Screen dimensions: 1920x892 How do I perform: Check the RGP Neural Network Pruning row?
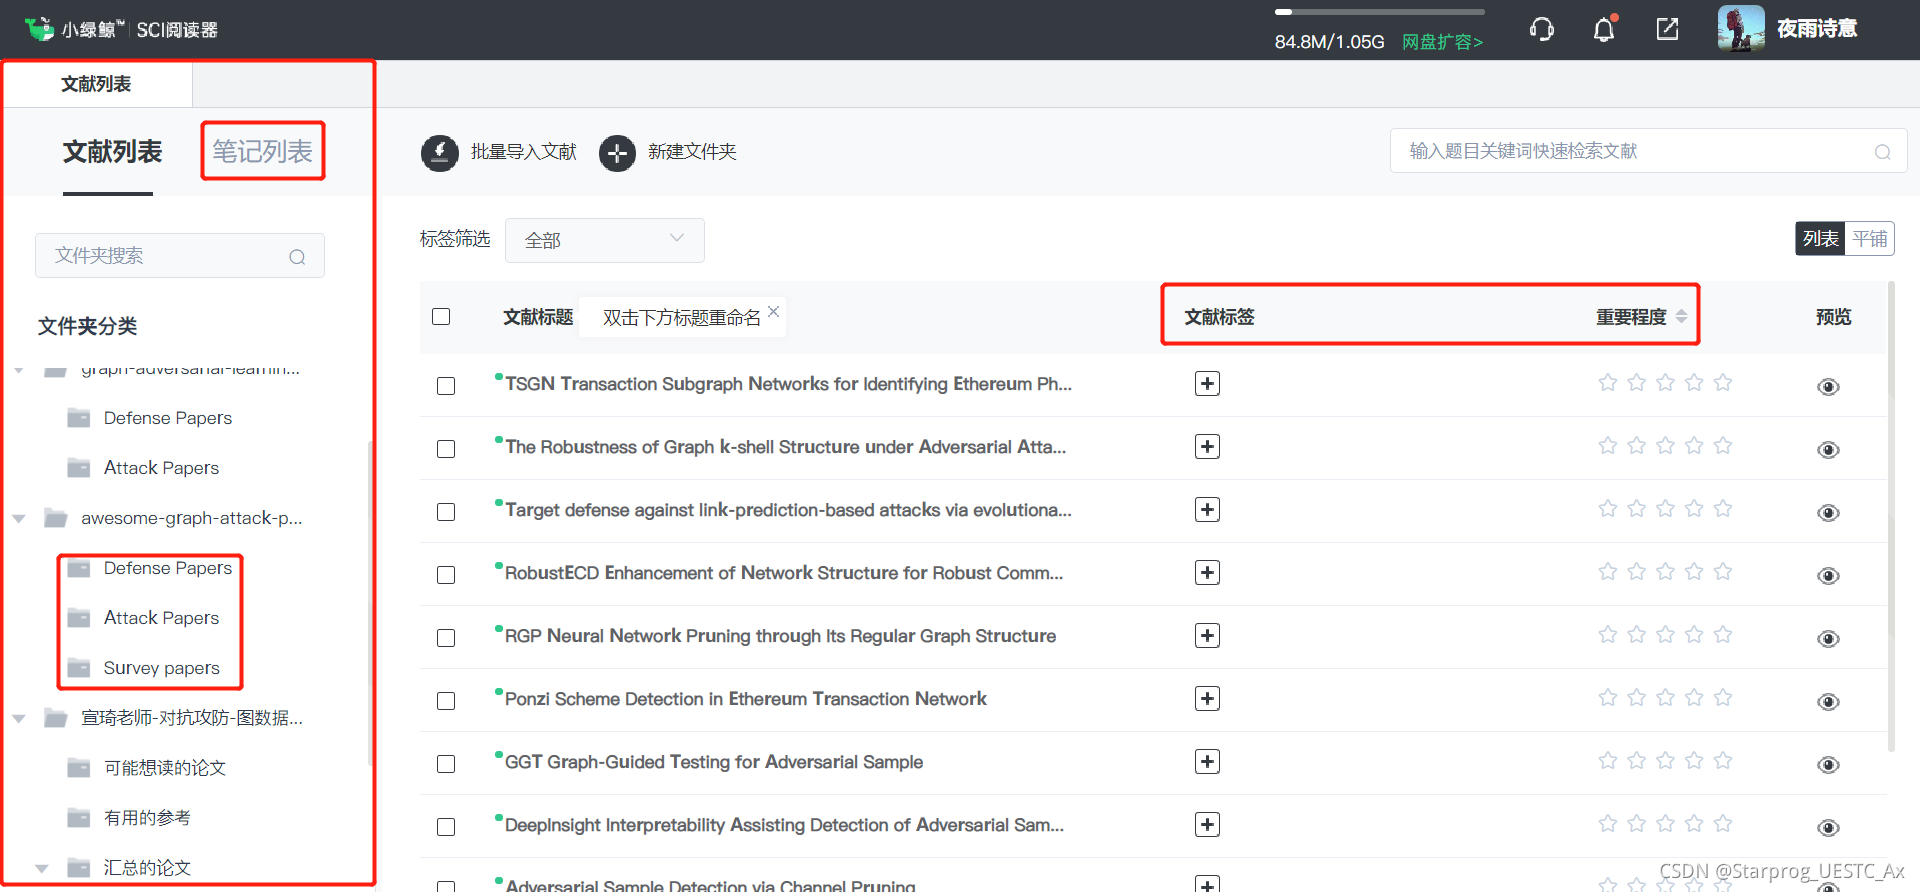coord(446,638)
